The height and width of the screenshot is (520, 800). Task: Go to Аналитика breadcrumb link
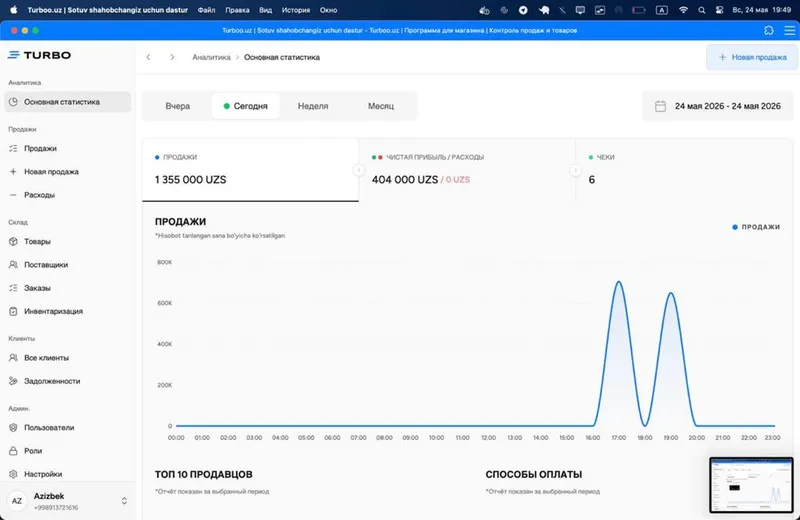tap(211, 57)
